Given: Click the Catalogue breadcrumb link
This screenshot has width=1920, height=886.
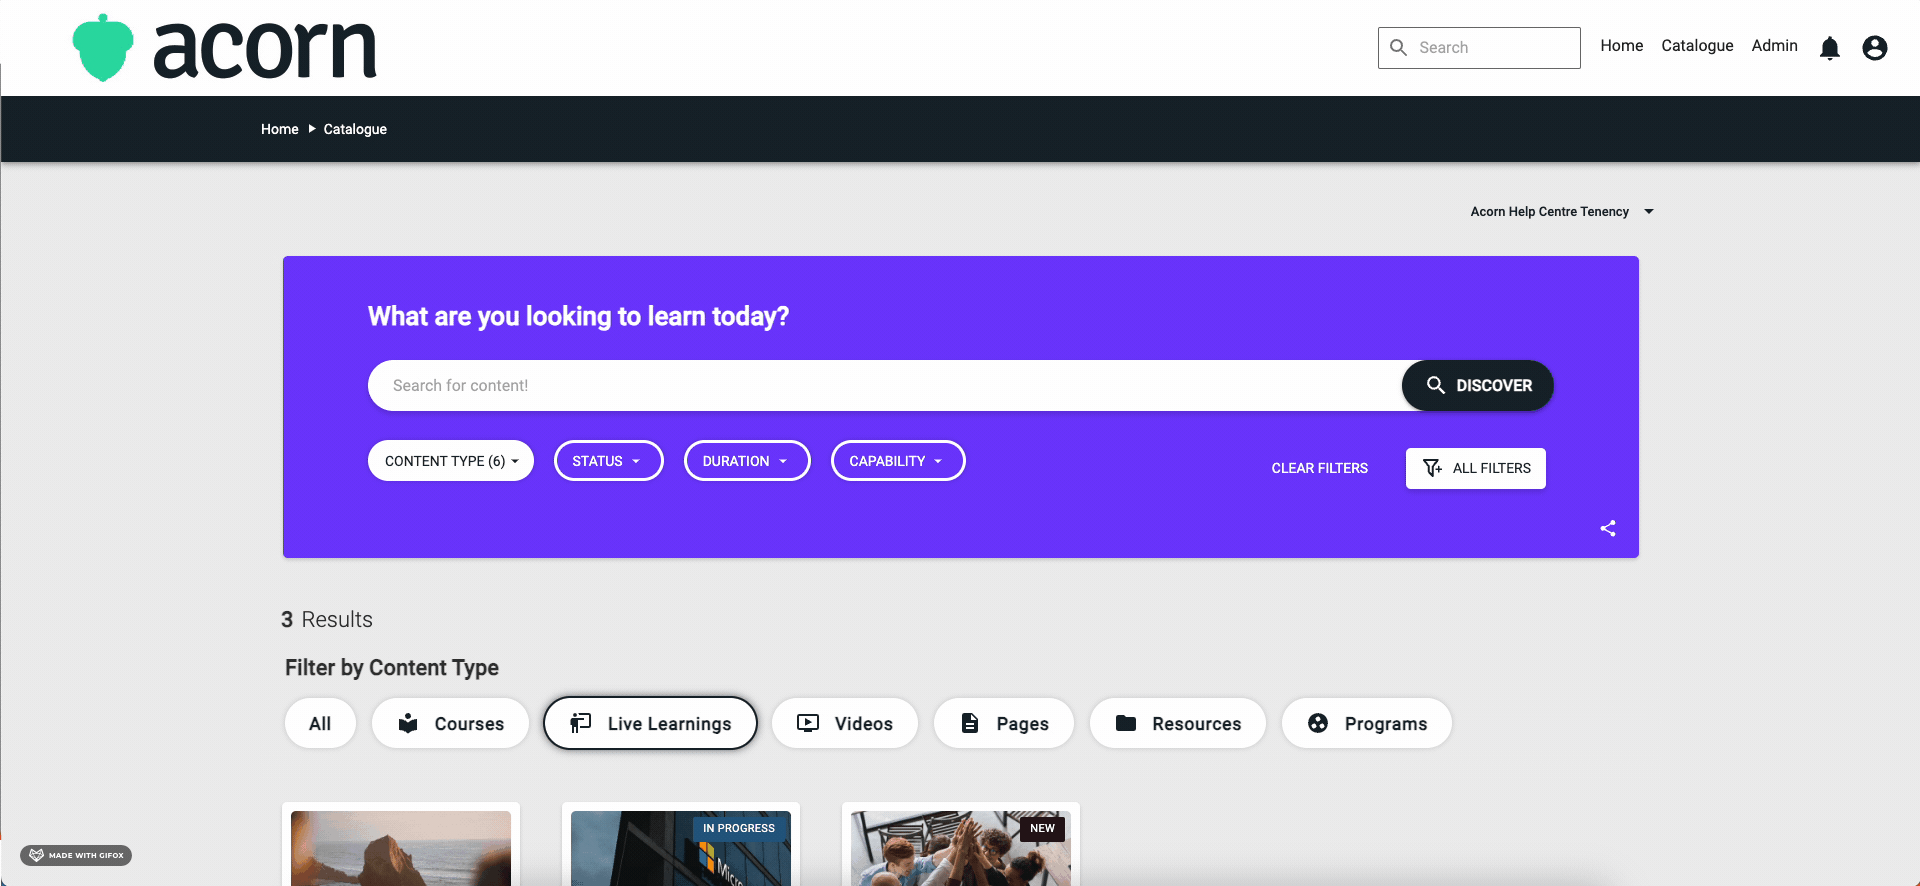Looking at the screenshot, I should (355, 129).
